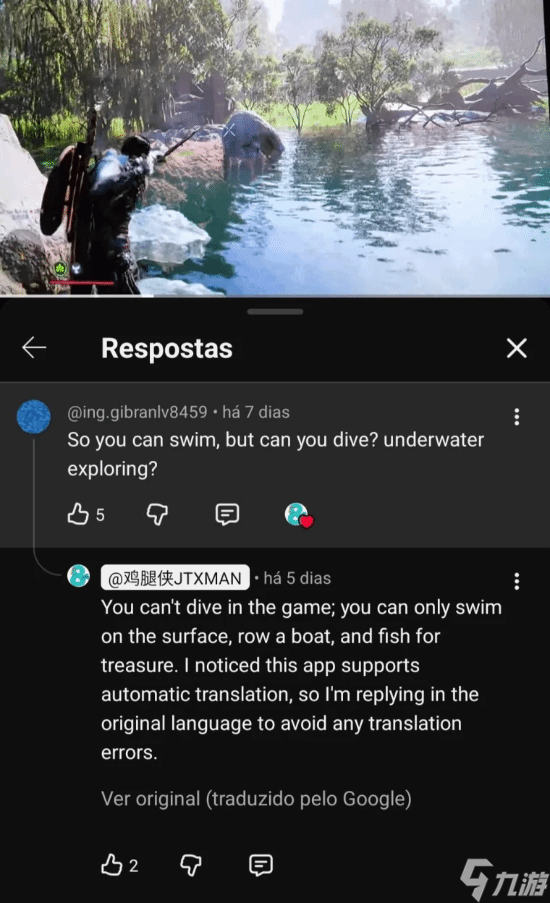Tap the creator heart badge icon

(299, 514)
